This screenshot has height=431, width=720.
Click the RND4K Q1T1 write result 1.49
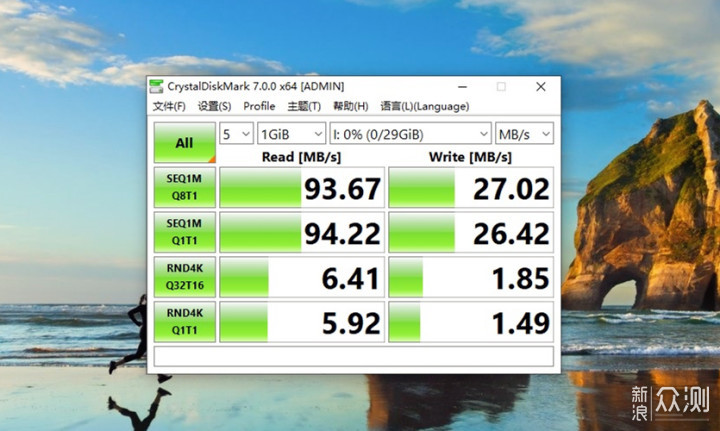[470, 322]
